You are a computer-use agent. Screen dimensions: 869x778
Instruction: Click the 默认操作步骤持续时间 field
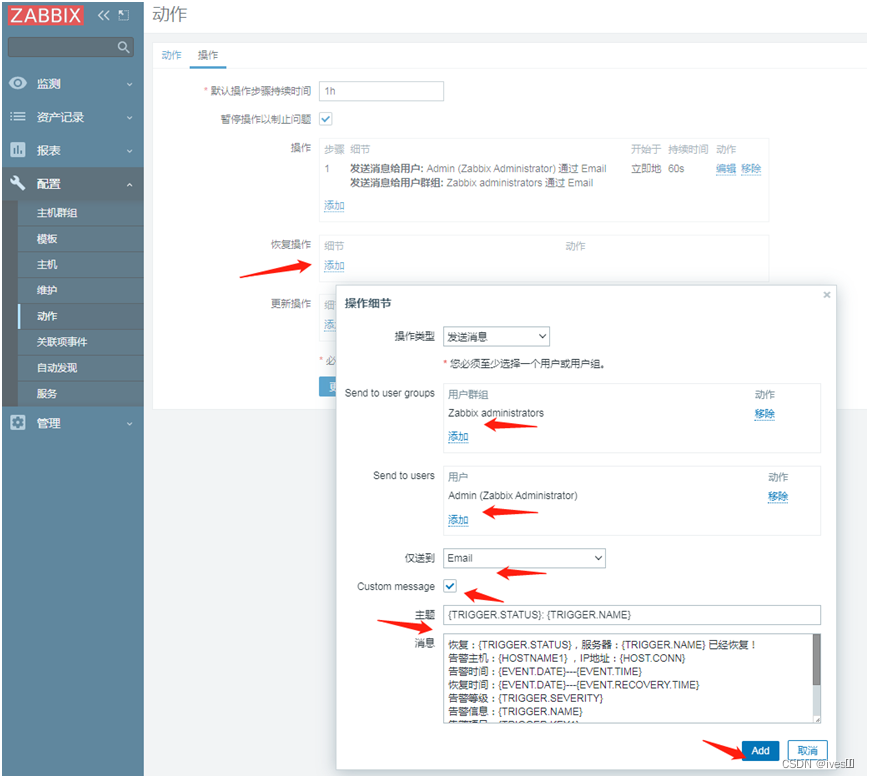(x=381, y=91)
